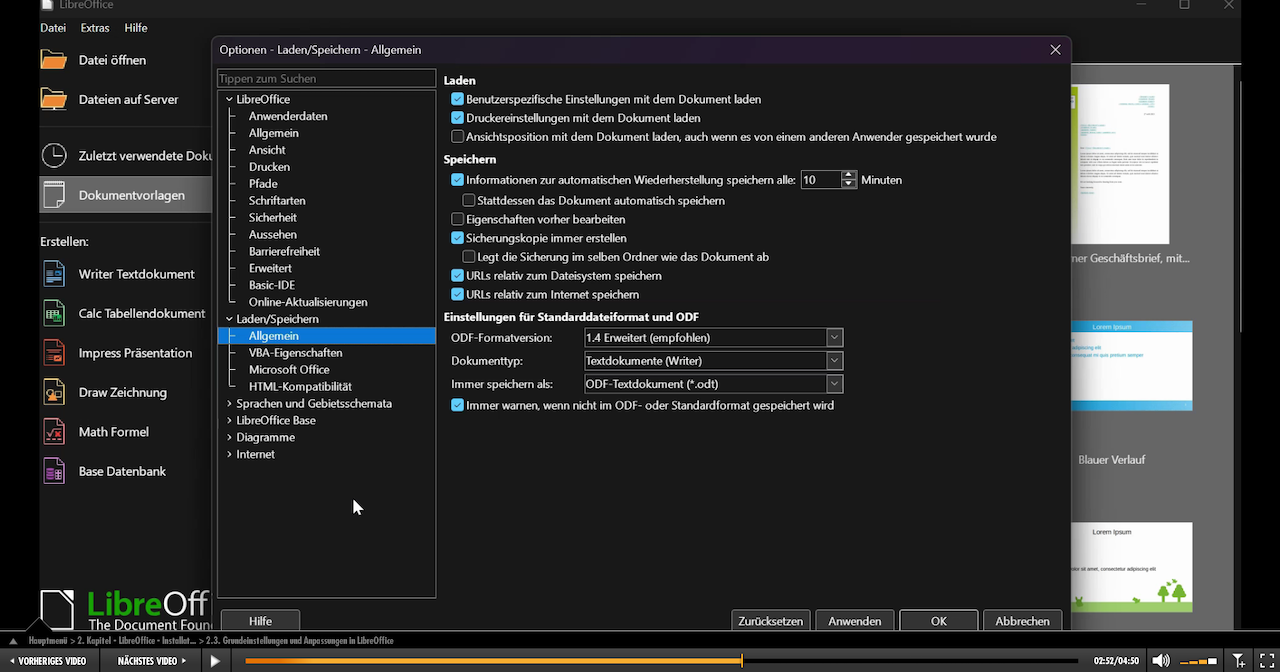Increase the autosave minutes value

[x=850, y=175]
